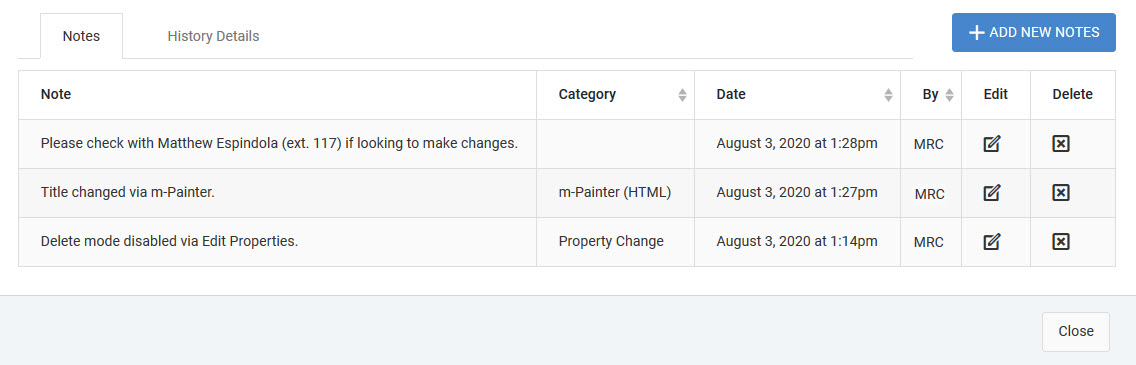Click the 'm-Painter (HTML)' category cell
The height and width of the screenshot is (365, 1136).
[615, 193]
